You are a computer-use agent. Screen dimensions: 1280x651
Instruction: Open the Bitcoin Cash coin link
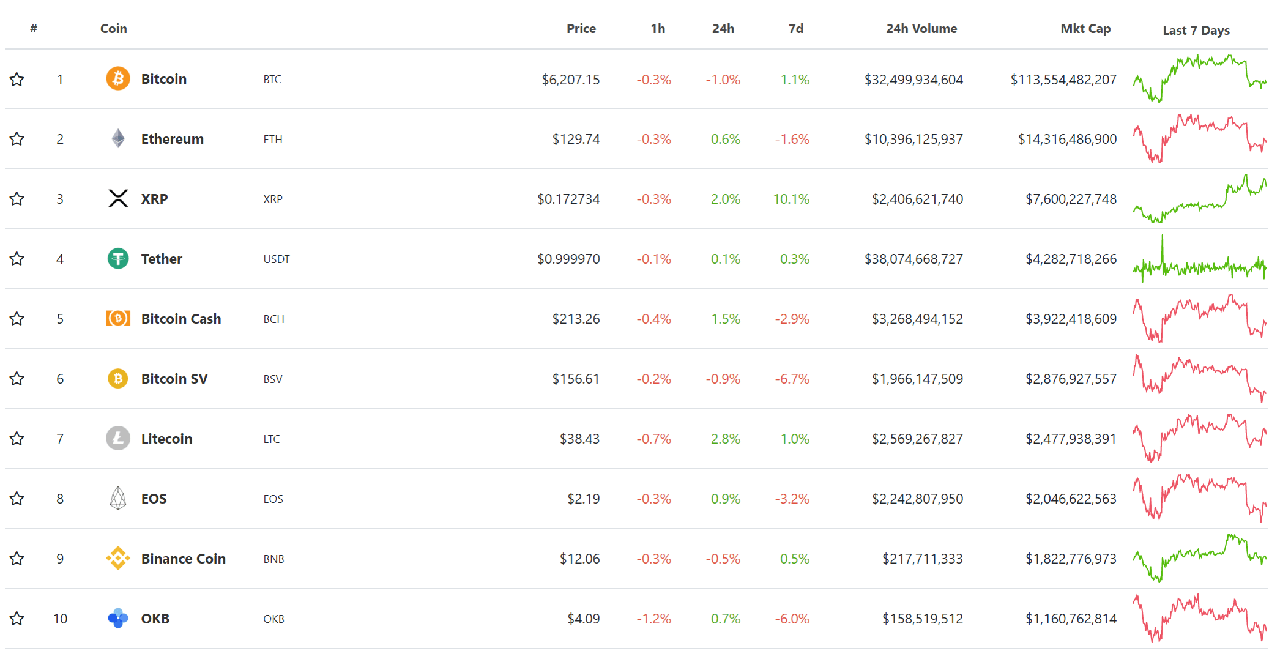tap(181, 319)
